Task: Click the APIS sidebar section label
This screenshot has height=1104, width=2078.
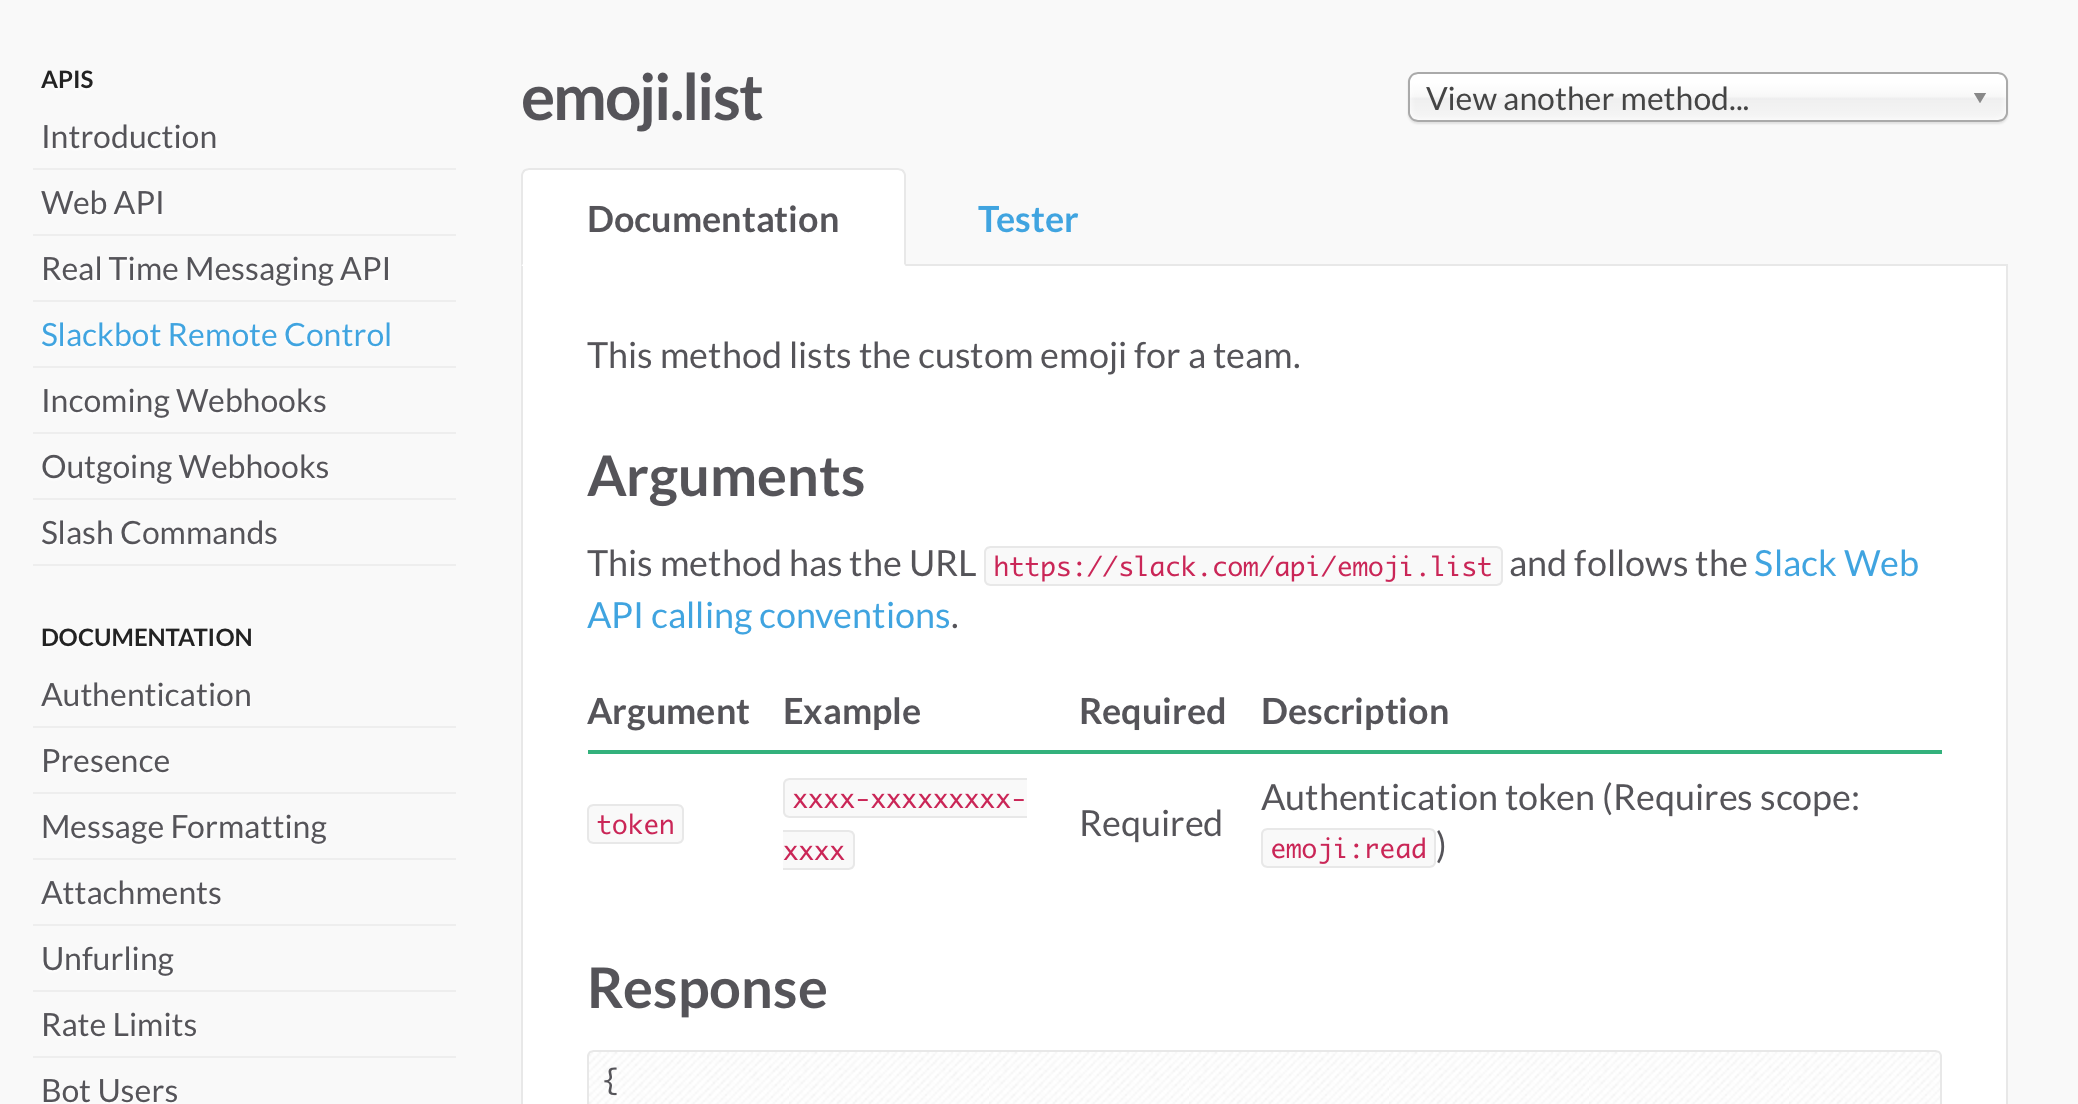Action: coord(67,79)
